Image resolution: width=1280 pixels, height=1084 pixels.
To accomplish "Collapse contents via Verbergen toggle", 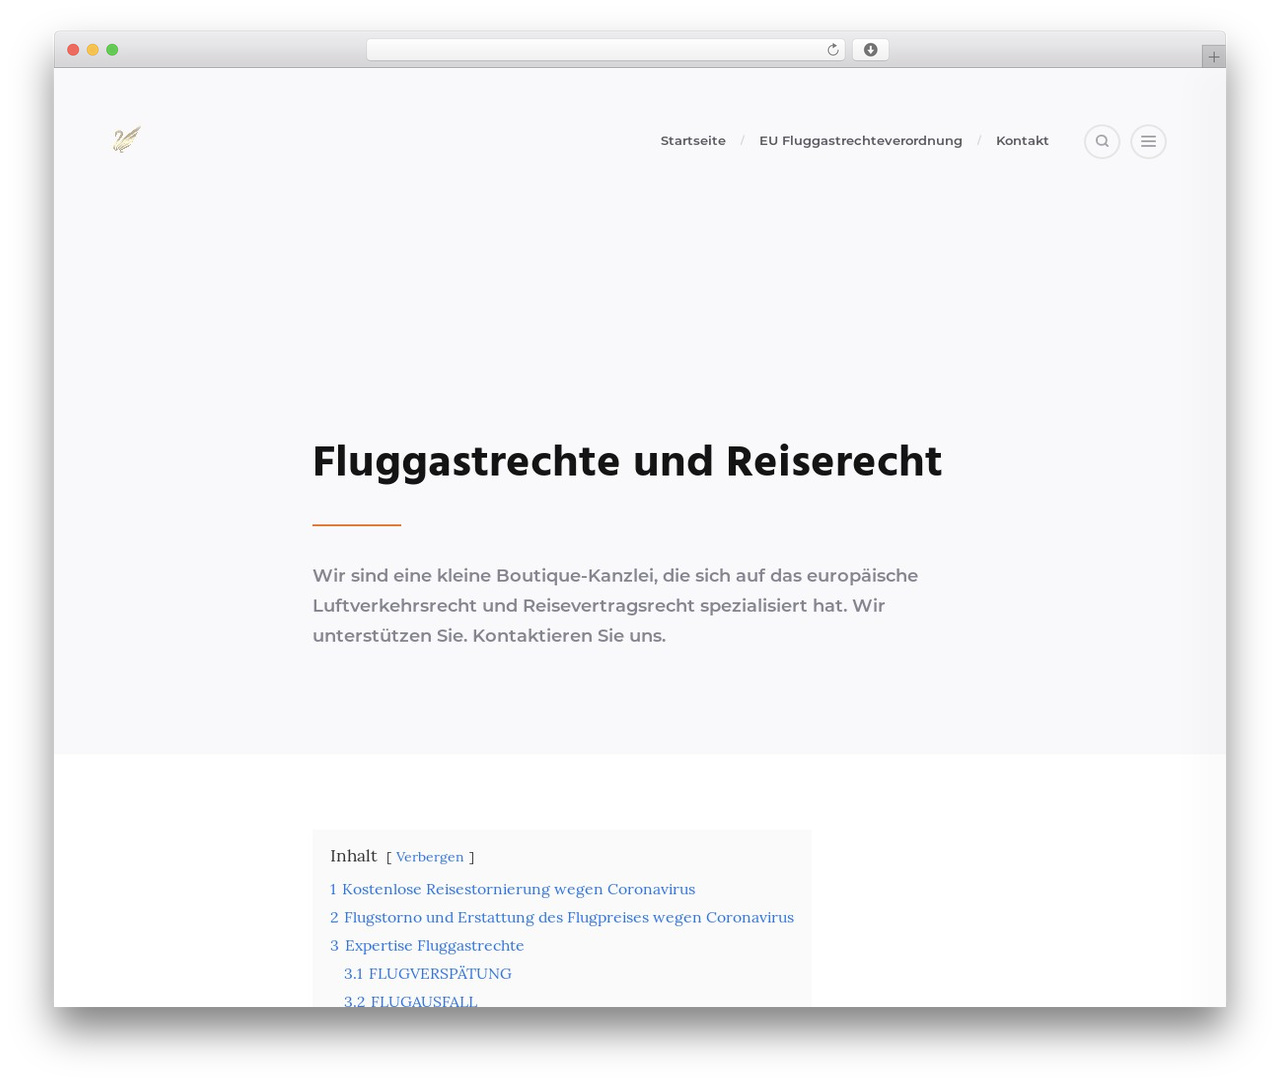I will 430,857.
